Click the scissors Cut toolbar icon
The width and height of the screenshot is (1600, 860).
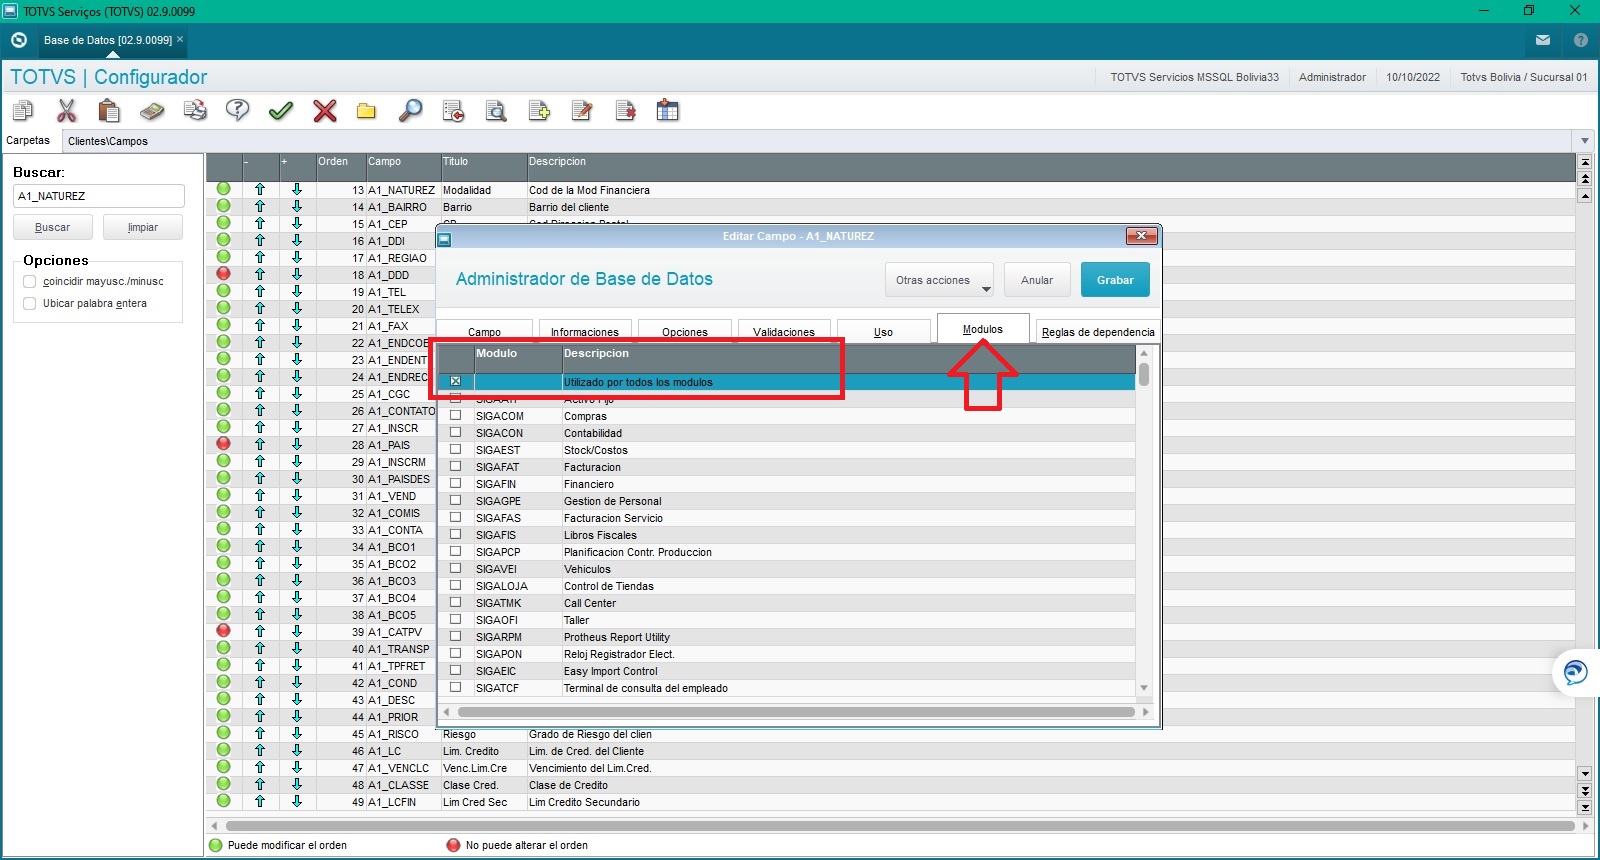[67, 110]
